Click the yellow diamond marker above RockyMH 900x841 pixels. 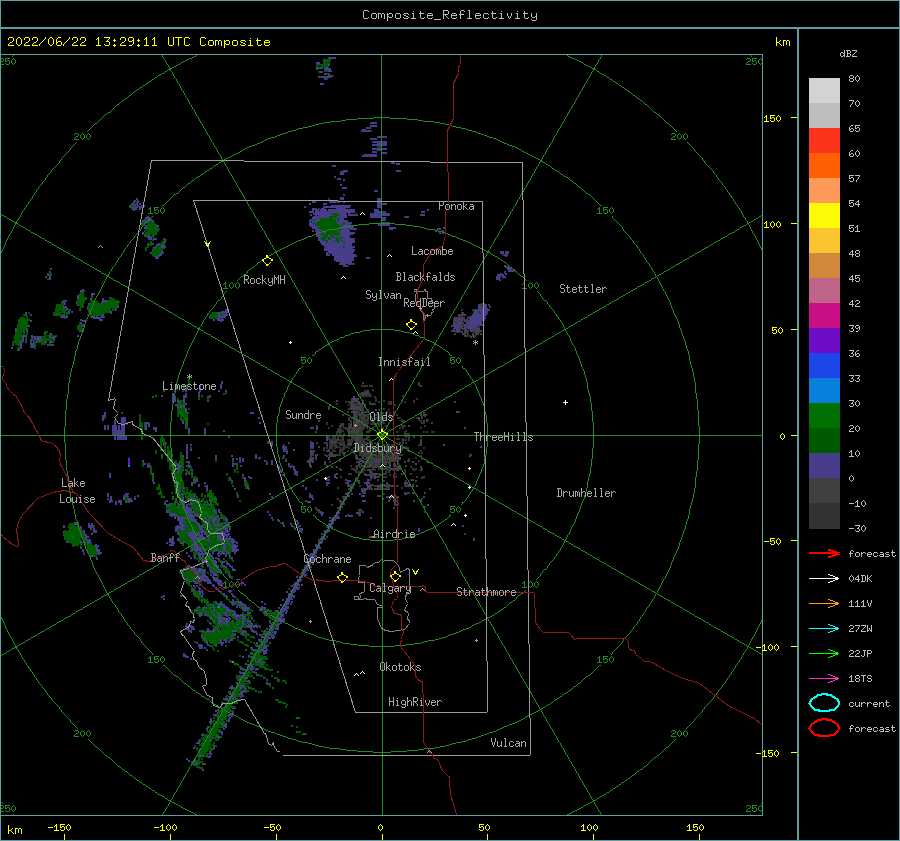tap(267, 261)
